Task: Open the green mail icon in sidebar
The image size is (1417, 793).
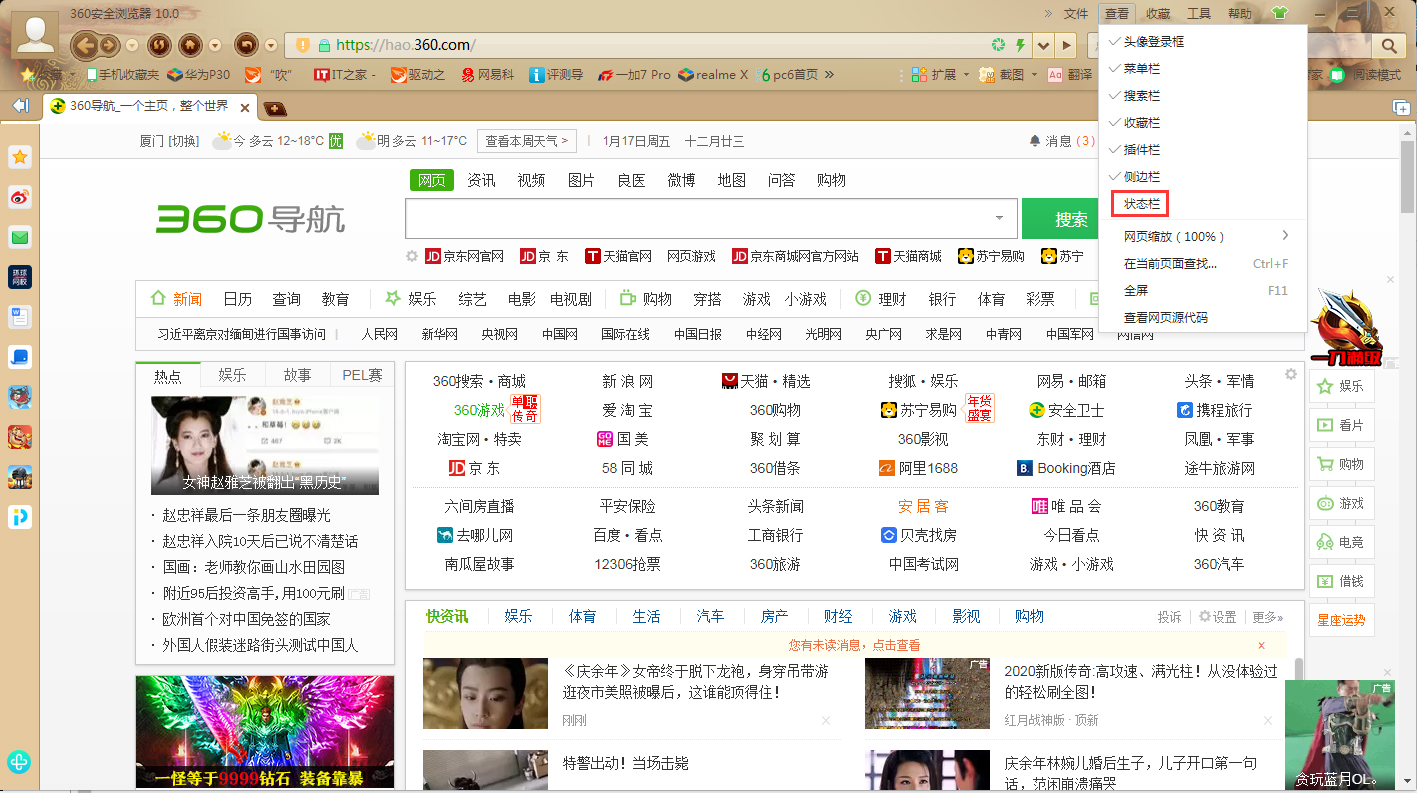Action: (20, 237)
